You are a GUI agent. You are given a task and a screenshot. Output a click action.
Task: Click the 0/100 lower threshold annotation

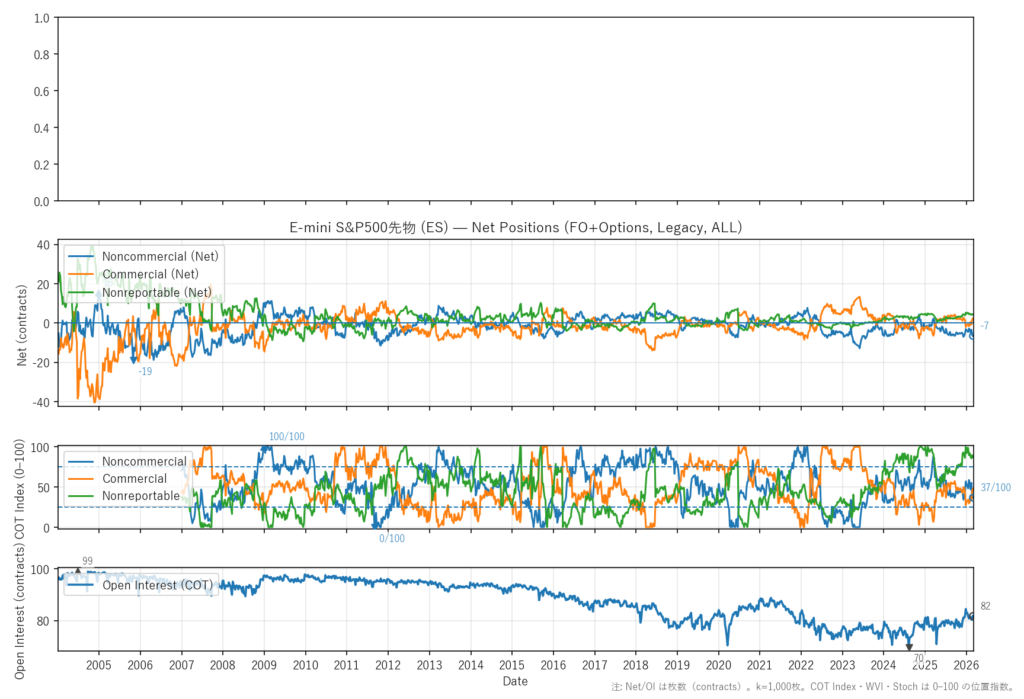coord(392,538)
